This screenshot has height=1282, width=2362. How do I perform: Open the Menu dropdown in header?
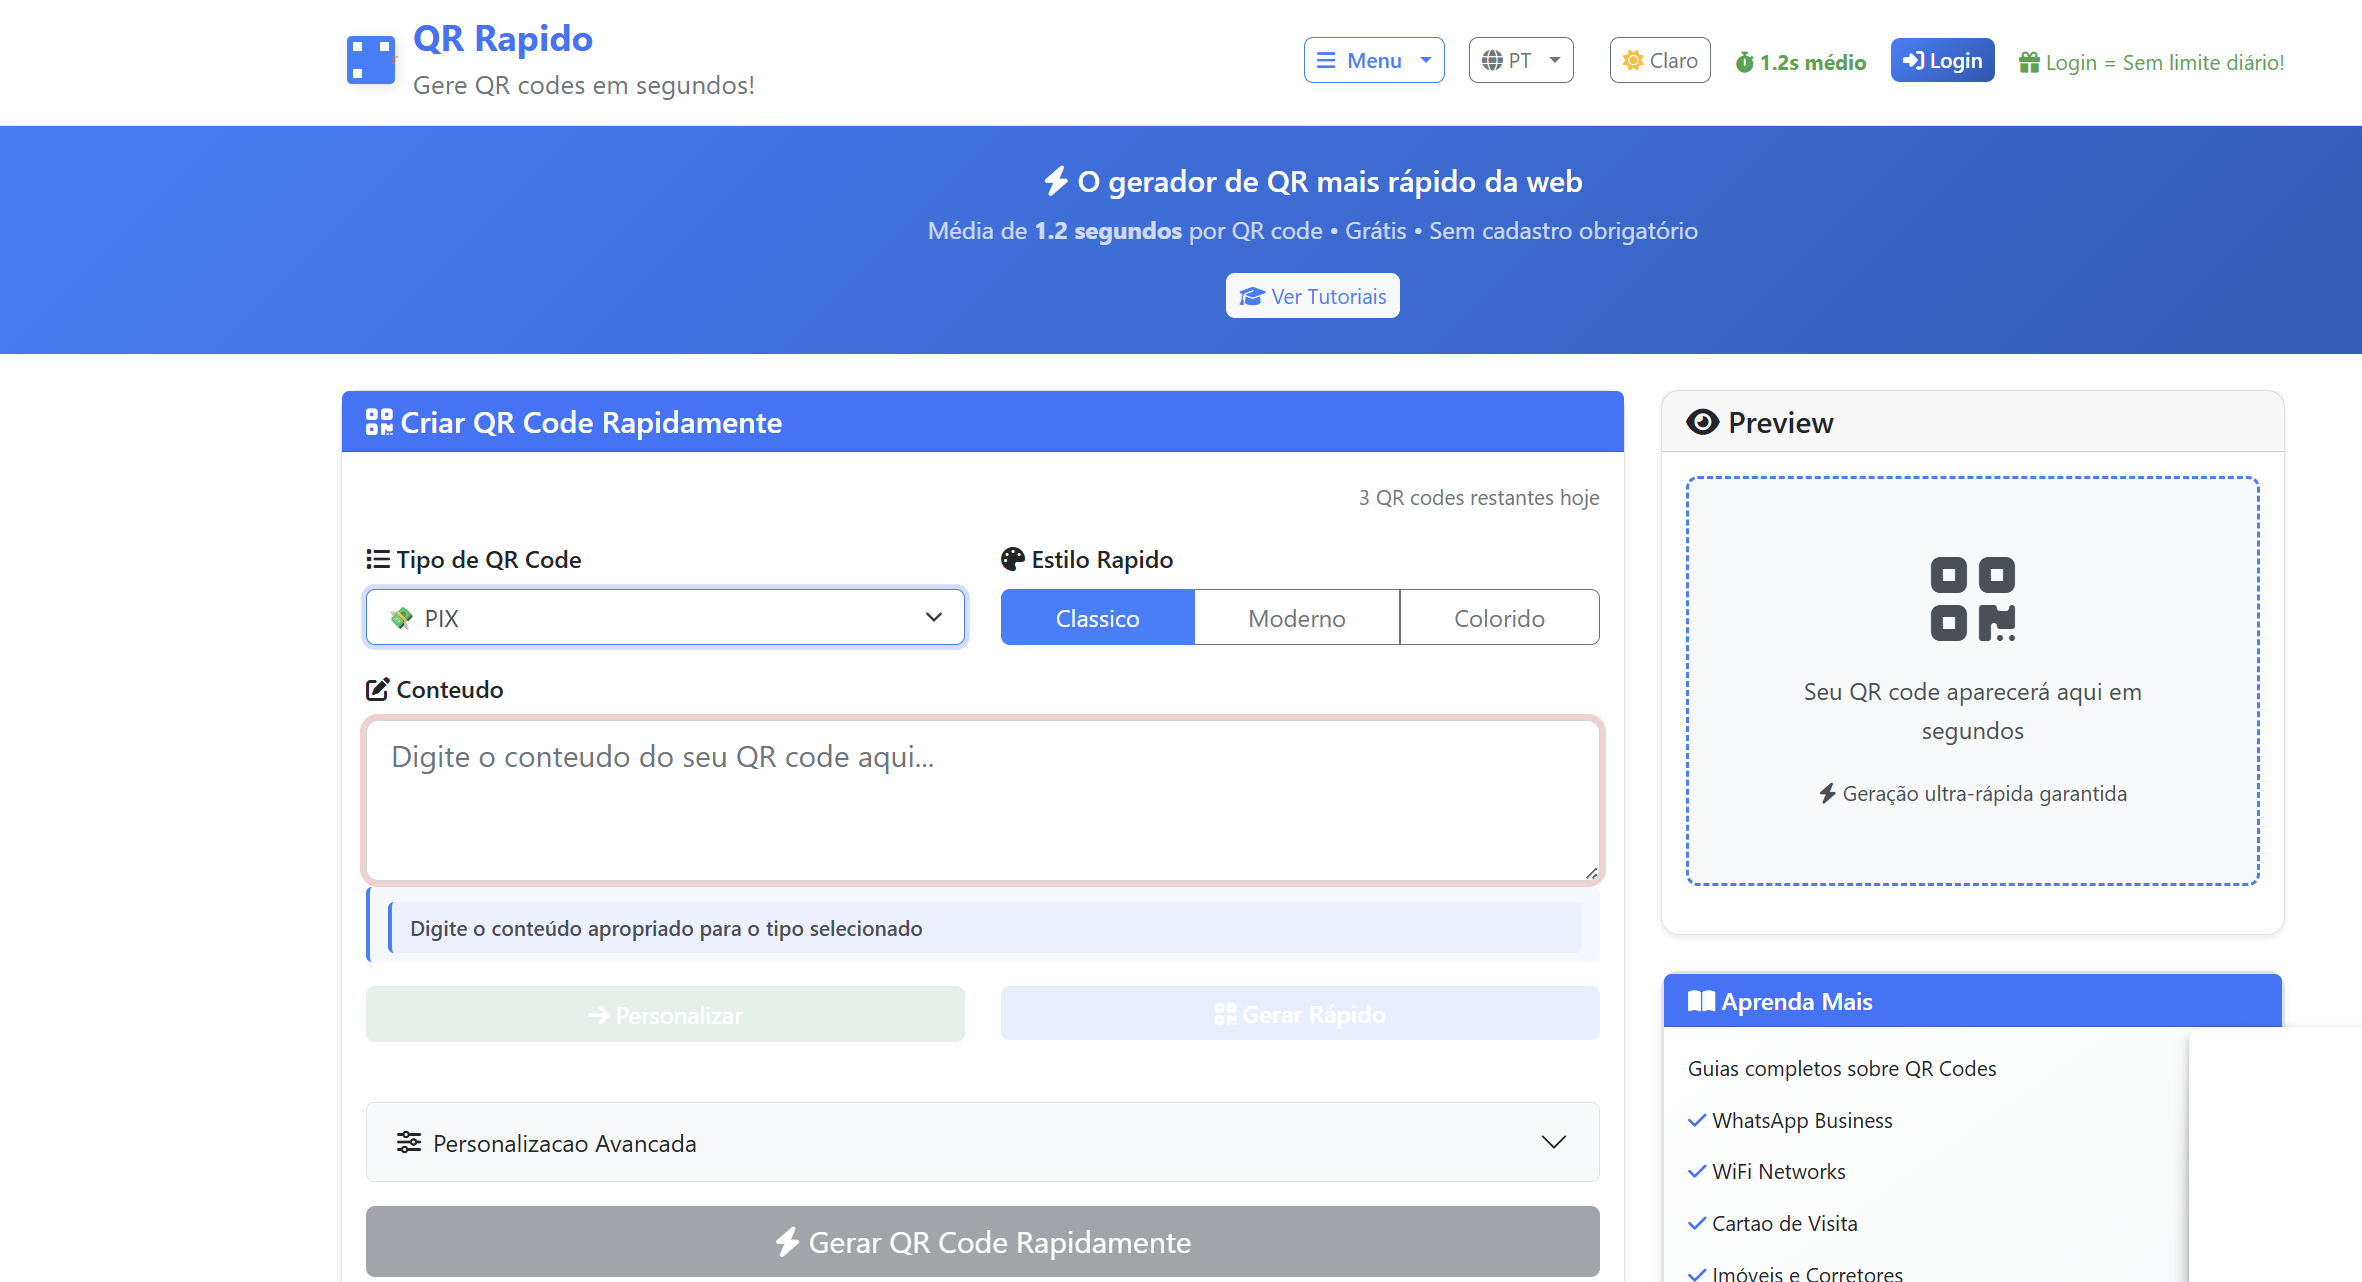pyautogui.click(x=1373, y=61)
